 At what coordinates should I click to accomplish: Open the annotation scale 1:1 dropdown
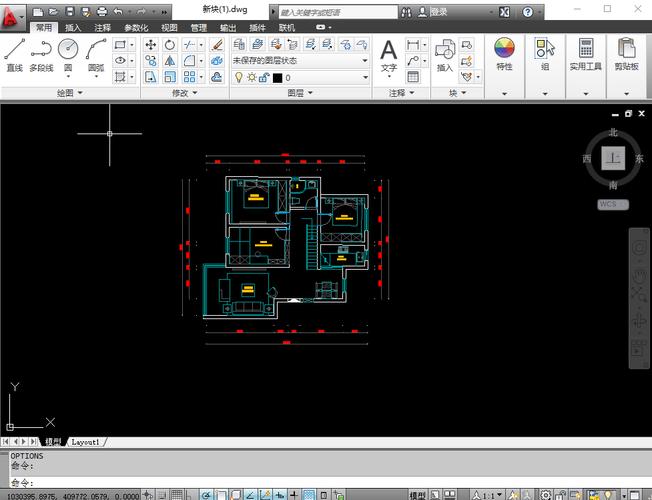pyautogui.click(x=487, y=495)
